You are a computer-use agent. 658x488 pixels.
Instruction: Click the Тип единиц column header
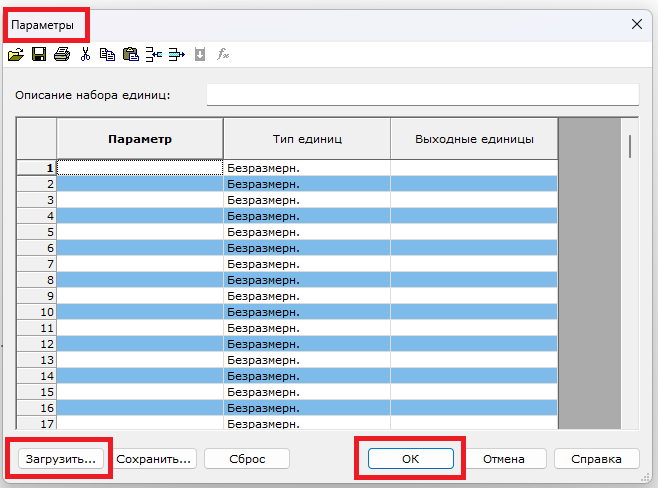(x=306, y=139)
